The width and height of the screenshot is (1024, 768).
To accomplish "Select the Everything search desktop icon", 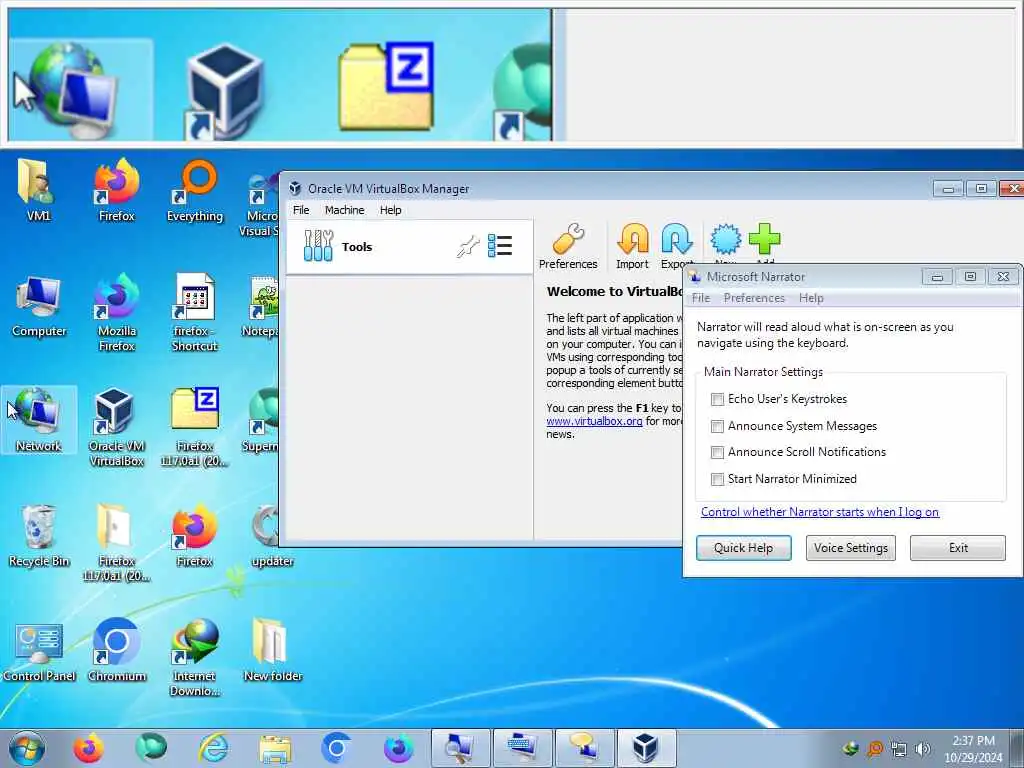I will (x=195, y=189).
